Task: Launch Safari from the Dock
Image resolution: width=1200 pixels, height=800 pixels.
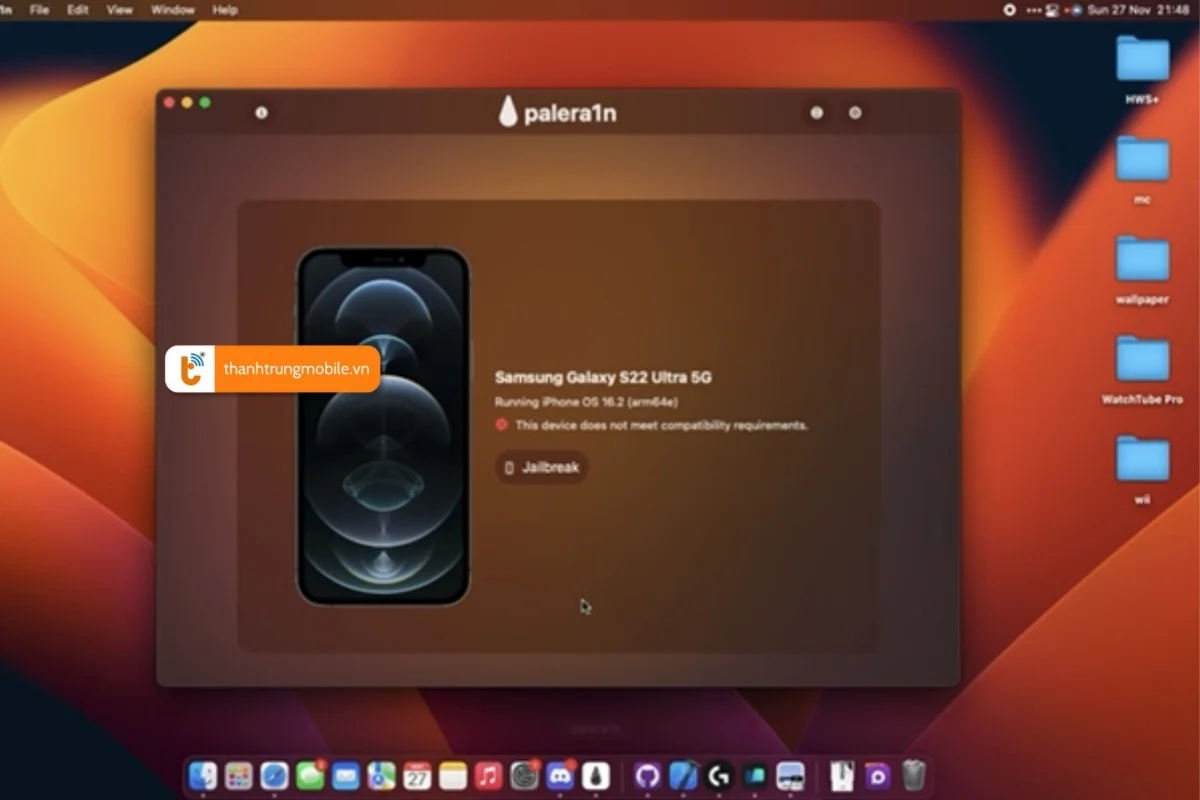Action: [272, 775]
